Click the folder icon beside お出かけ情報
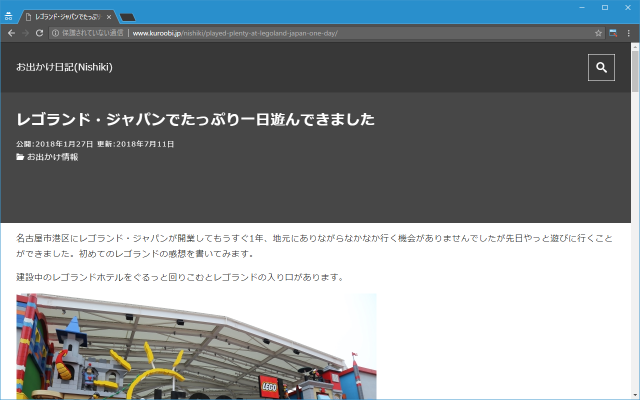The width and height of the screenshot is (640, 400). [x=20, y=157]
